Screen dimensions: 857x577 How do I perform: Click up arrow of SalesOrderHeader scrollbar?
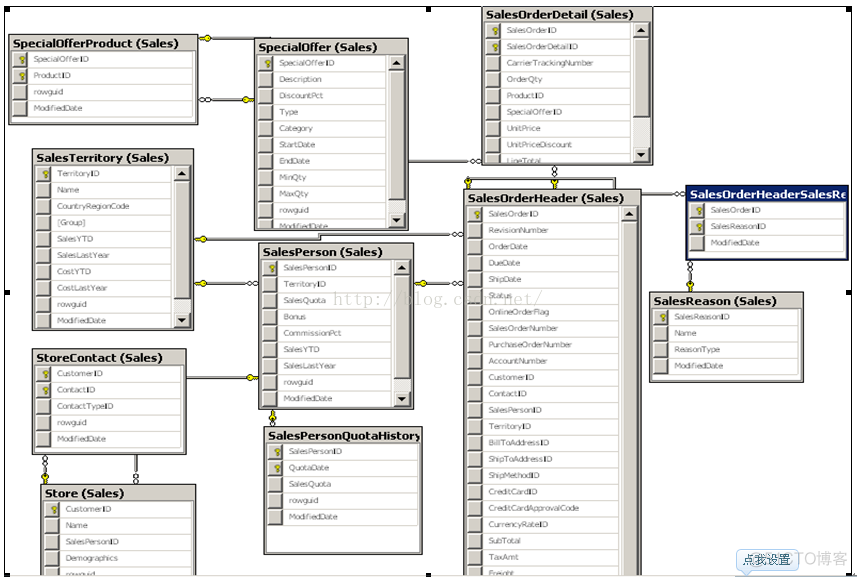coord(630,214)
